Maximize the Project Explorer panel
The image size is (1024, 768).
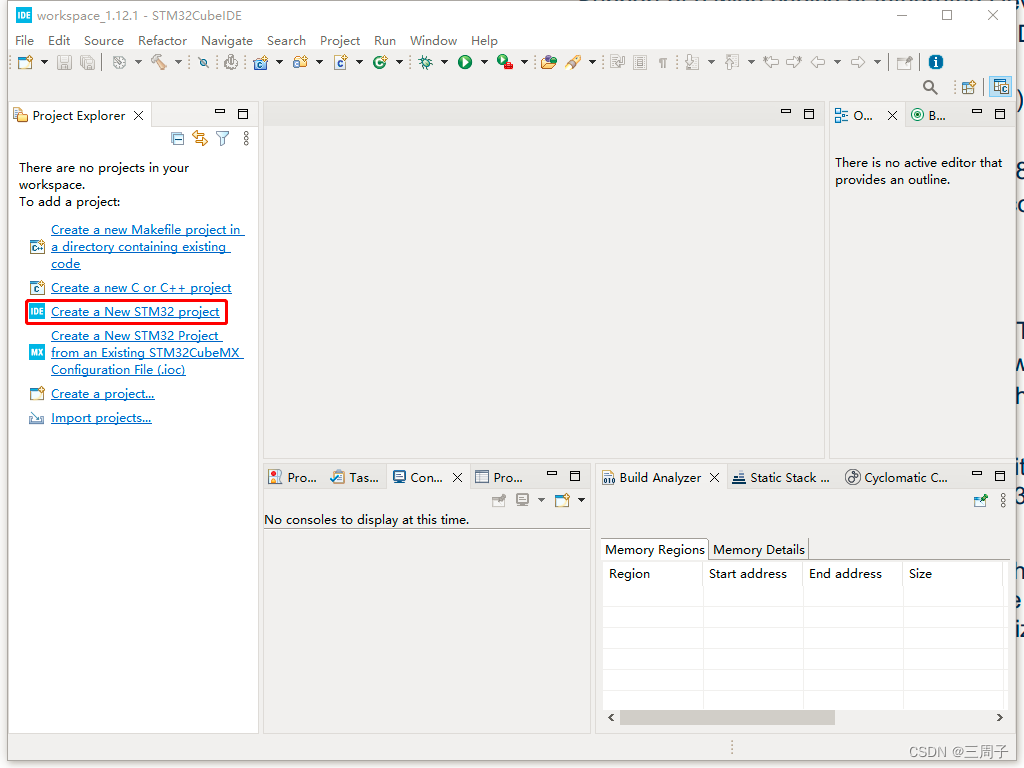pyautogui.click(x=243, y=114)
